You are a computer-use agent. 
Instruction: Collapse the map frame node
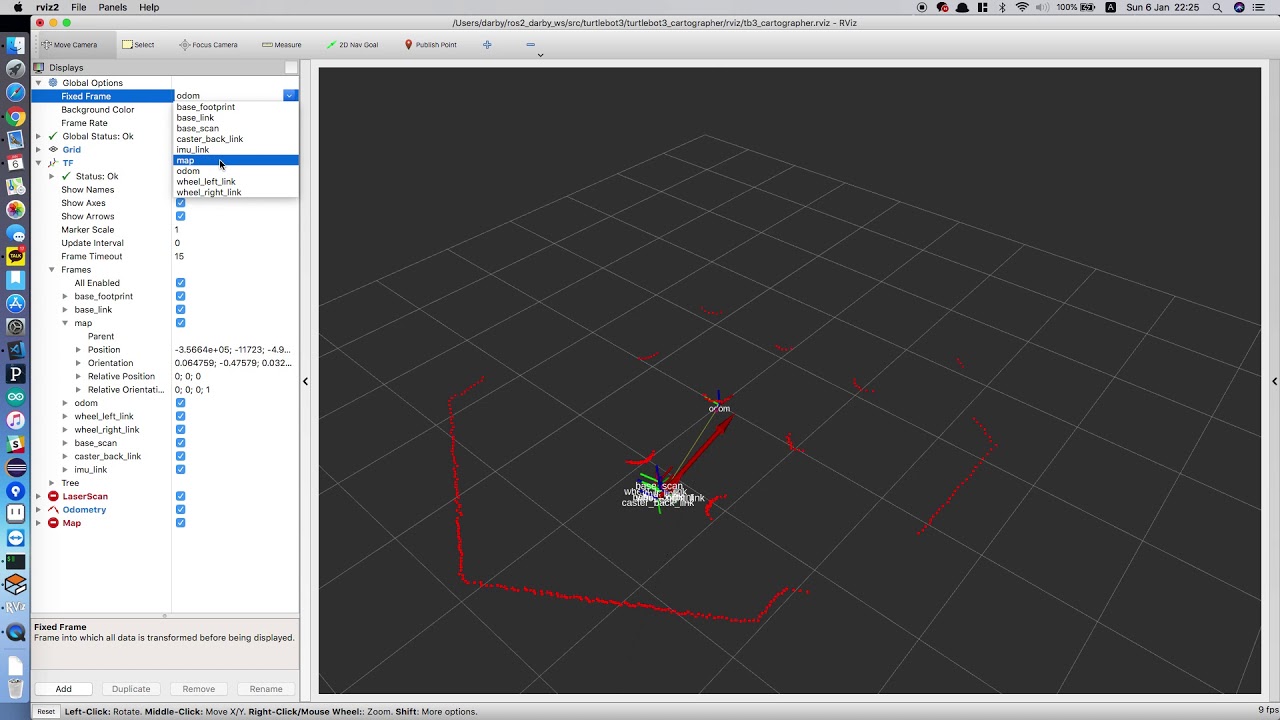pyautogui.click(x=65, y=323)
